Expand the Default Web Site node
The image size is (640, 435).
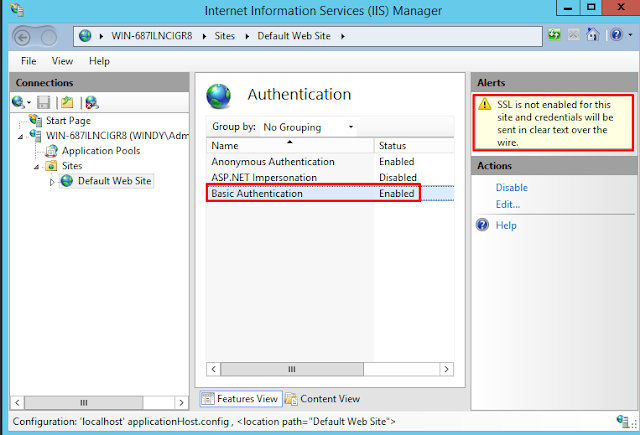[52, 182]
